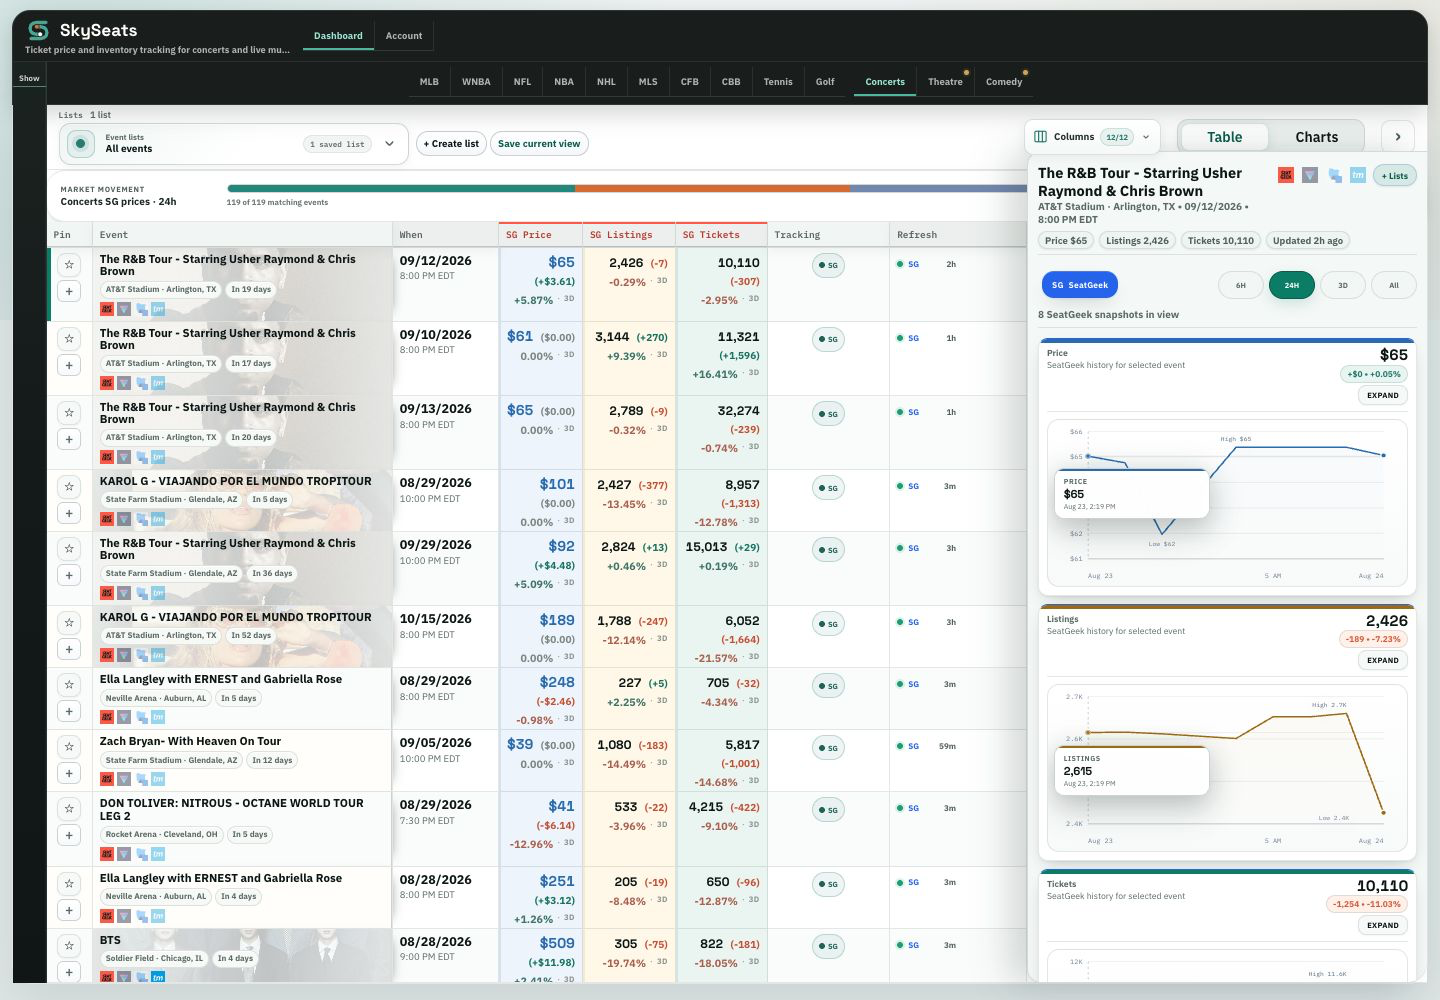Open the Event lists dropdown chevron
The width and height of the screenshot is (1440, 1000).
click(x=389, y=144)
